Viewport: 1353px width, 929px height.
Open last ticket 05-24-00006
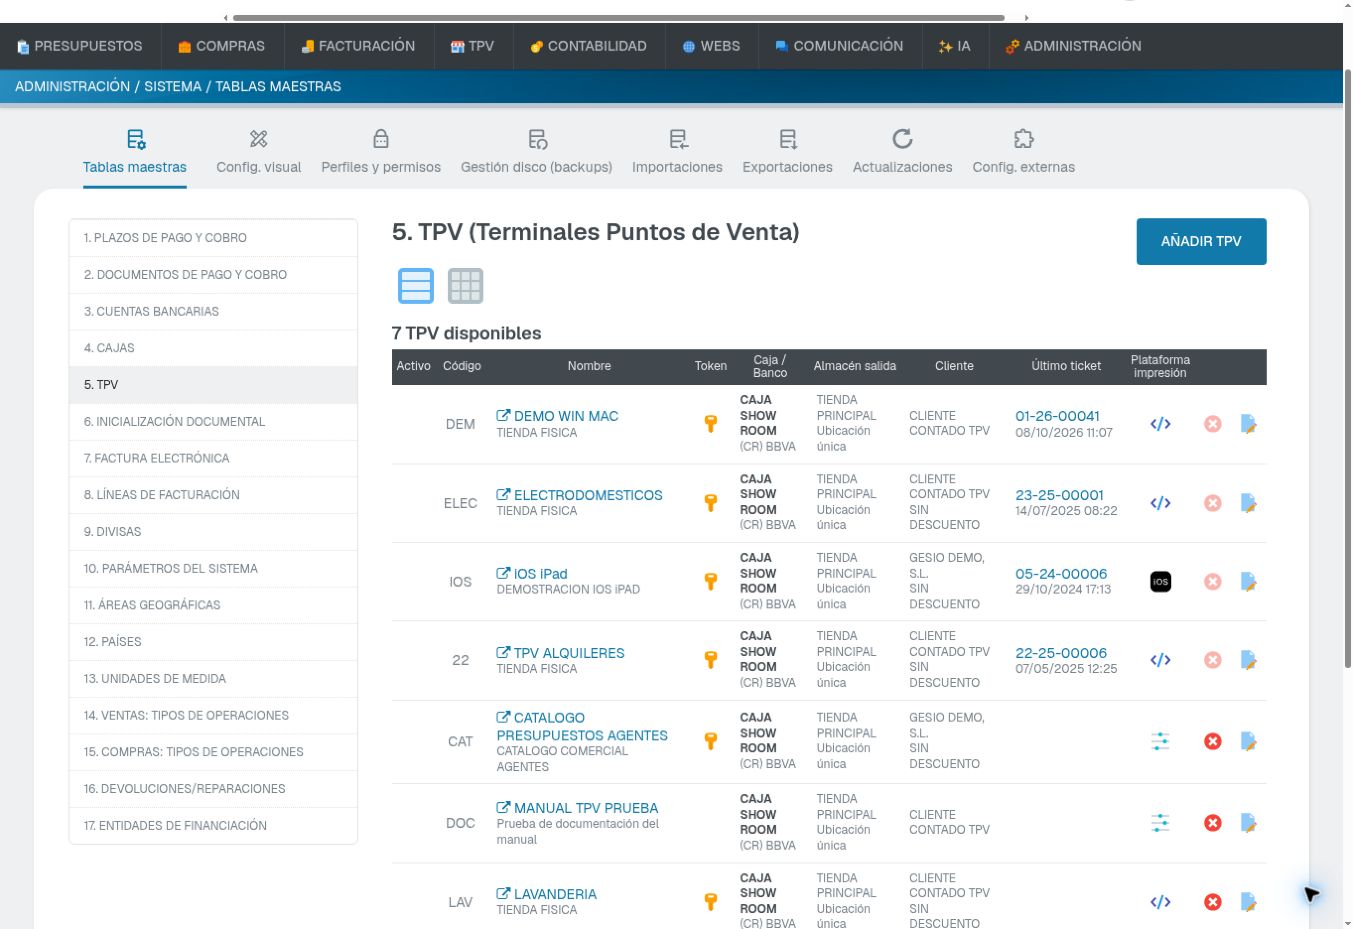click(x=1061, y=574)
